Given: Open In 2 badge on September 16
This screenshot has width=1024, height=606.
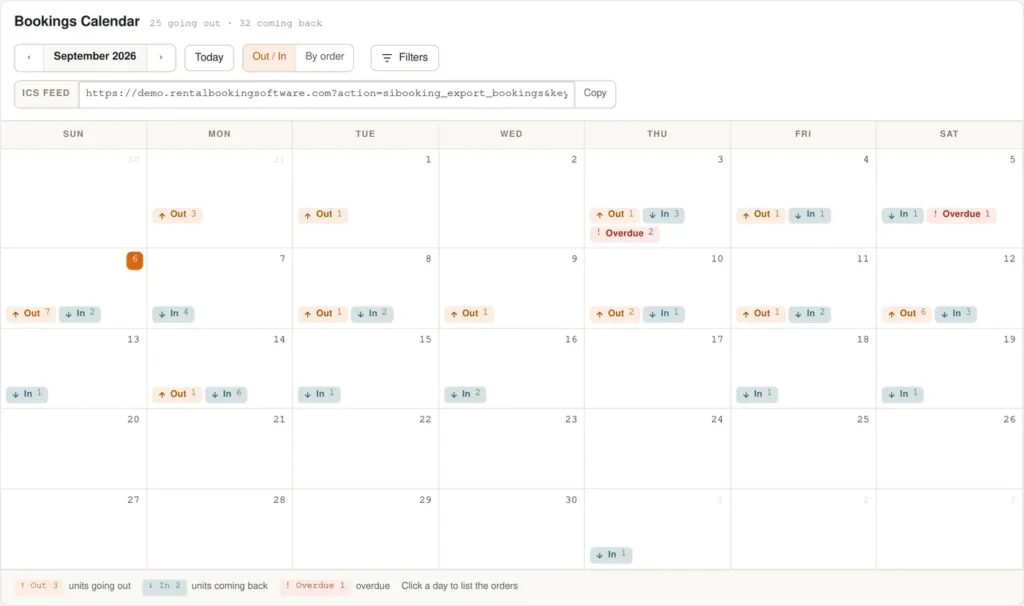Looking at the screenshot, I should pyautogui.click(x=465, y=394).
